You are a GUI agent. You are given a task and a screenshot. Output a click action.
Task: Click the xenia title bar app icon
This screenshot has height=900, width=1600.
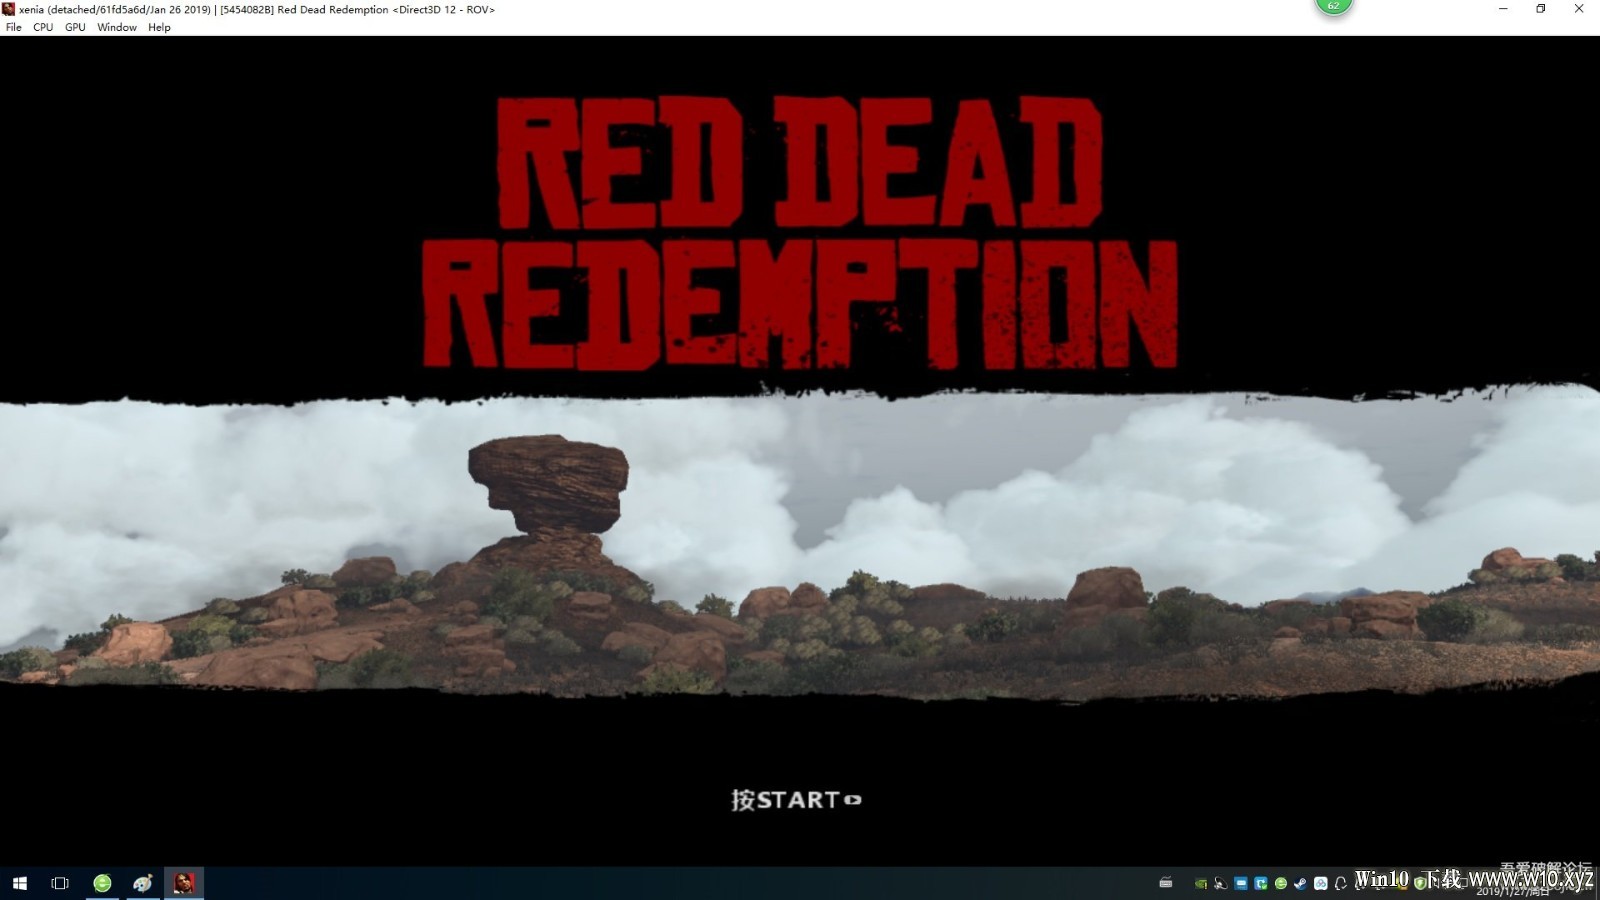click(x=9, y=9)
